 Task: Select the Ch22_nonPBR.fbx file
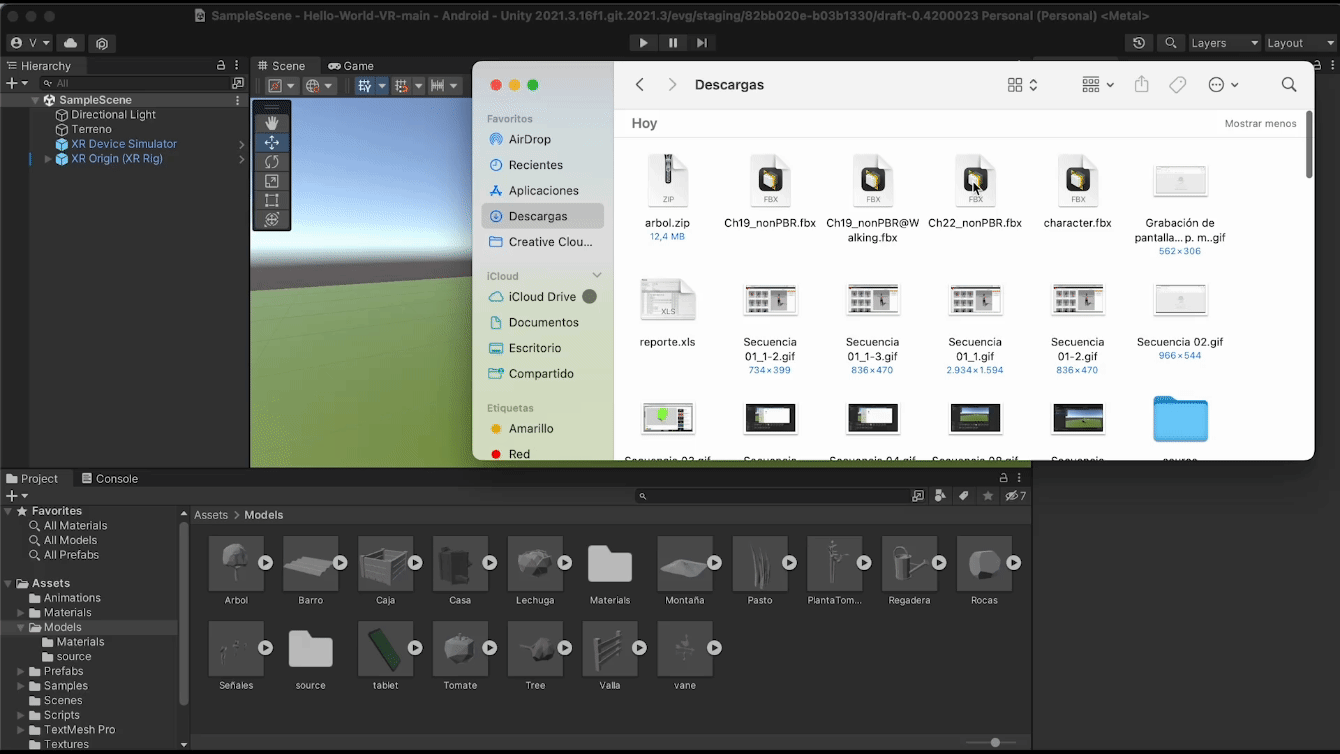point(975,192)
